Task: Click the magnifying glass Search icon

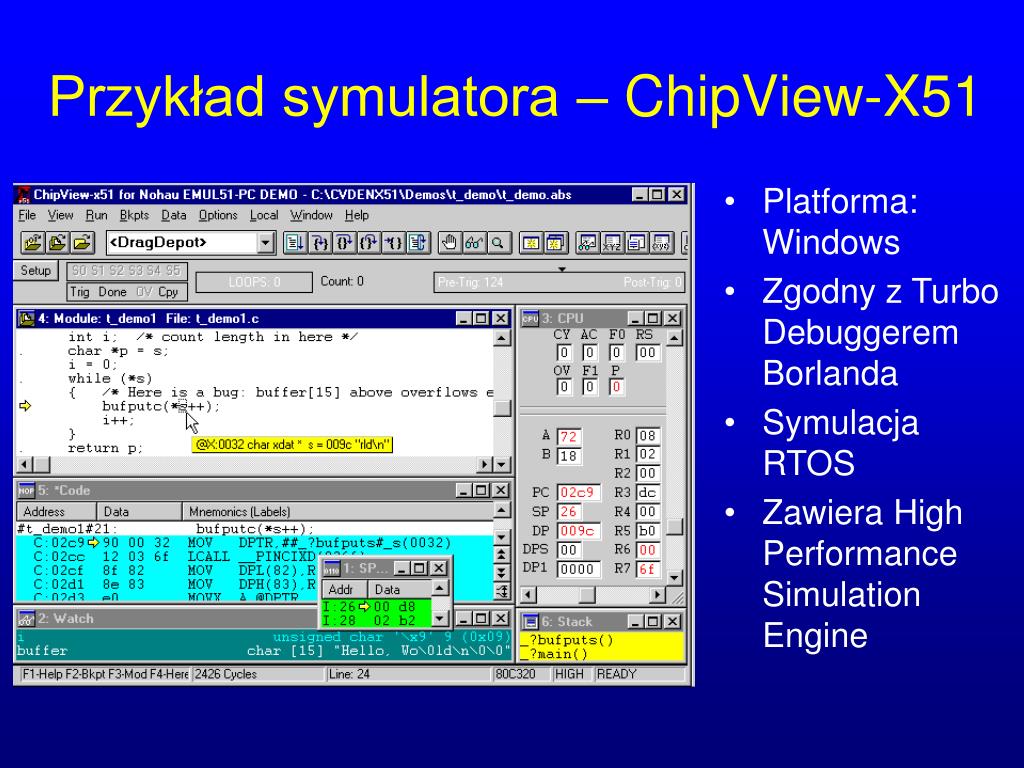Action: pos(498,244)
